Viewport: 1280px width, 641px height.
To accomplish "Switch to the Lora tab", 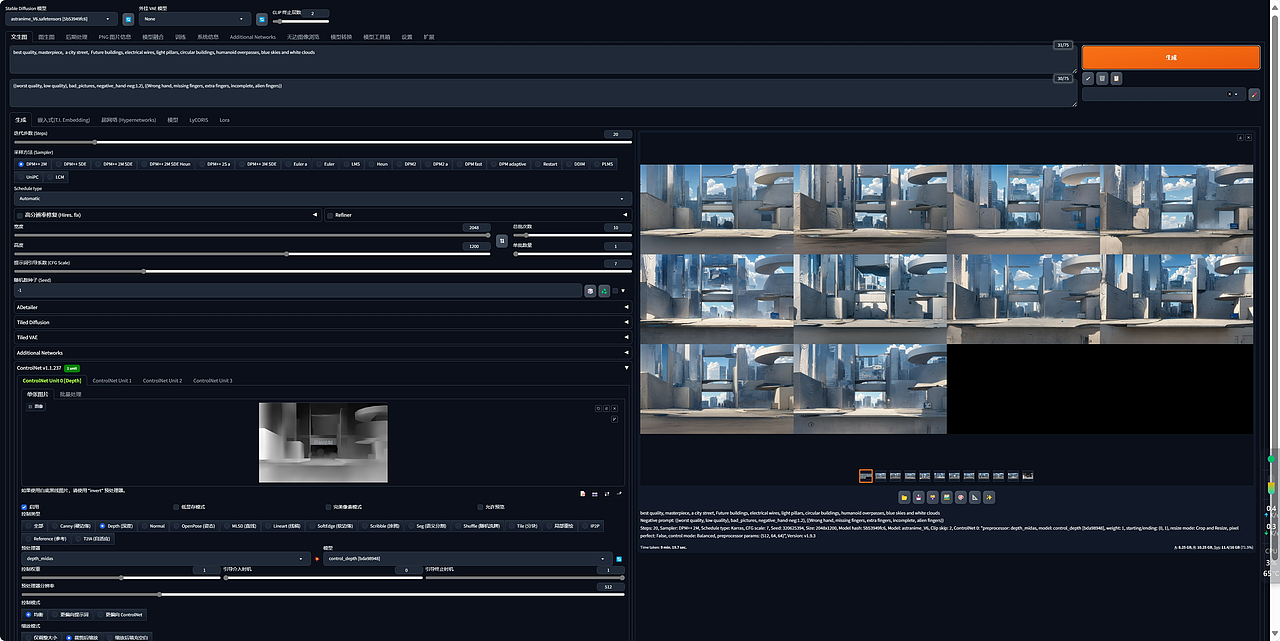I will (x=224, y=119).
